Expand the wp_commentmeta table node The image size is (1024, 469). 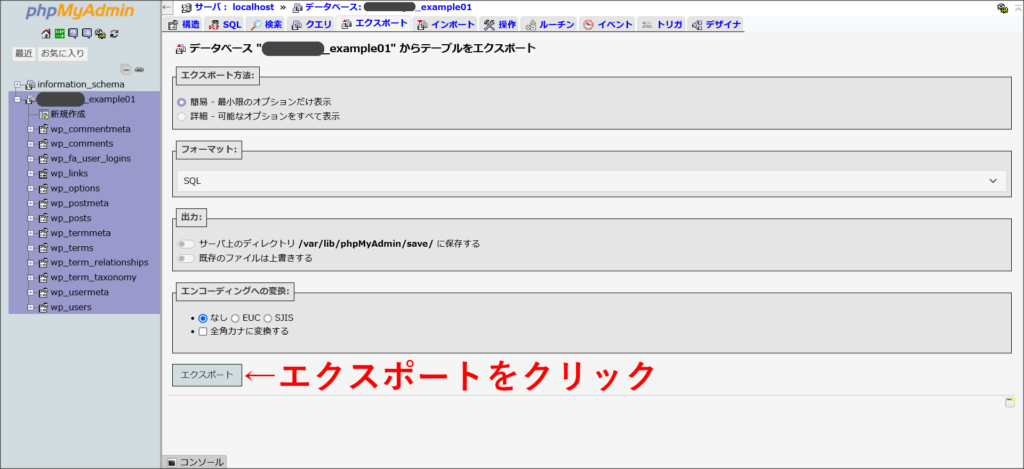click(x=31, y=129)
